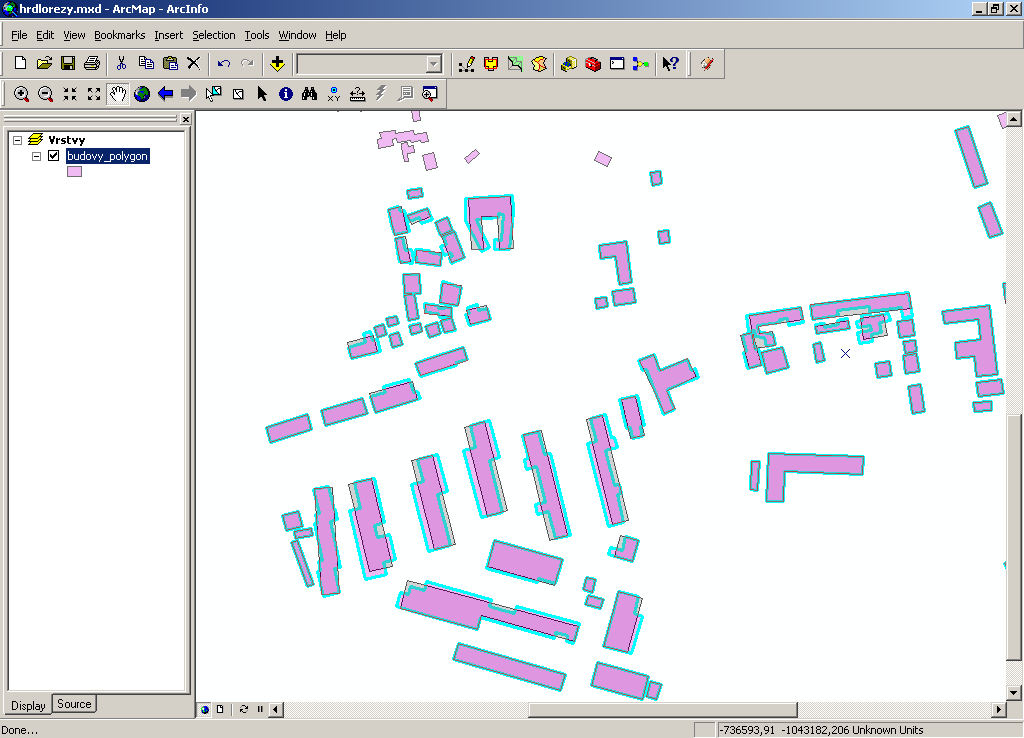Screen dimensions: 1024x738
Task: Switch to Layout View button
Action: click(x=220, y=709)
